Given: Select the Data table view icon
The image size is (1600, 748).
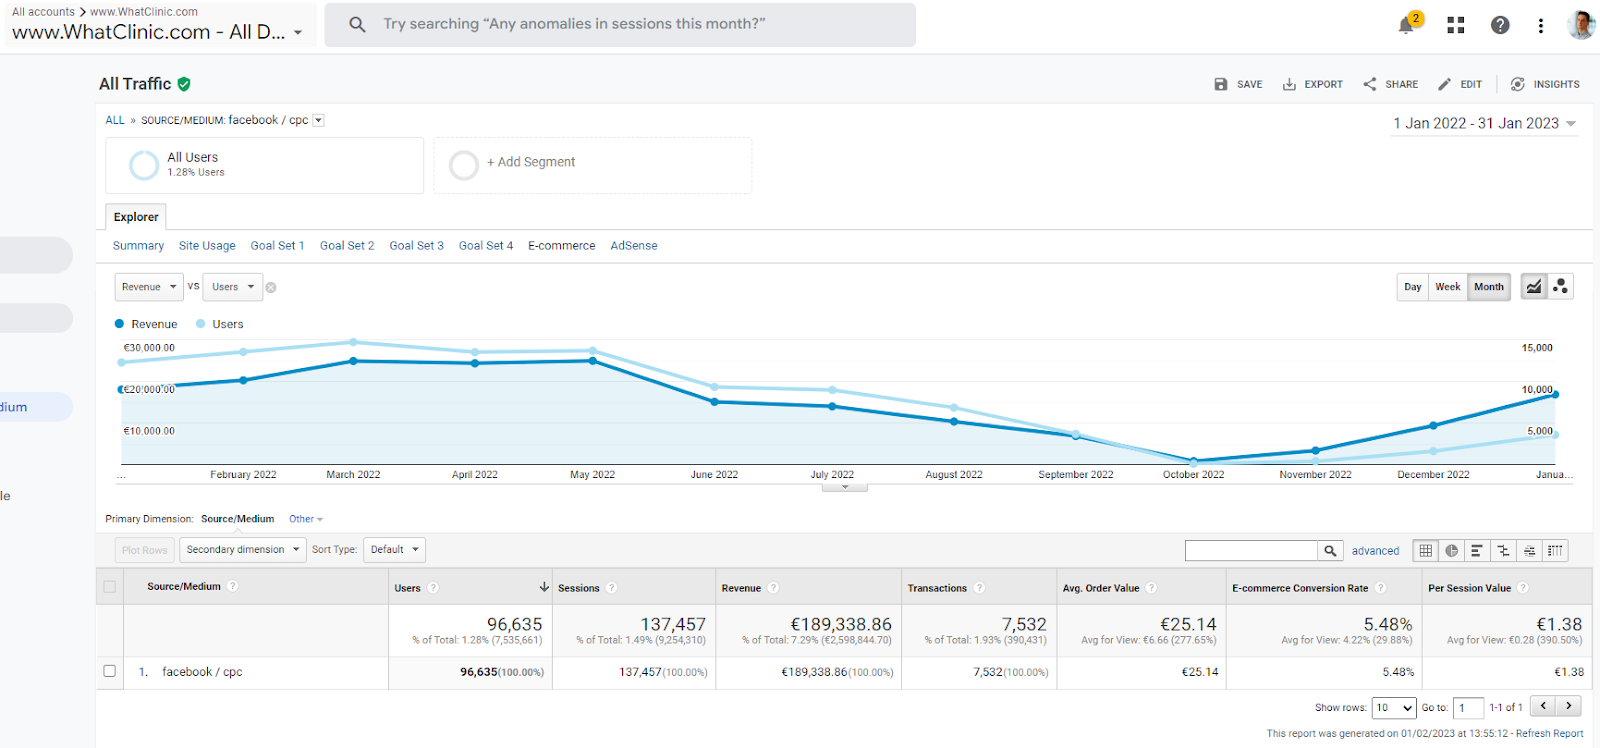Looking at the screenshot, I should pos(1426,550).
